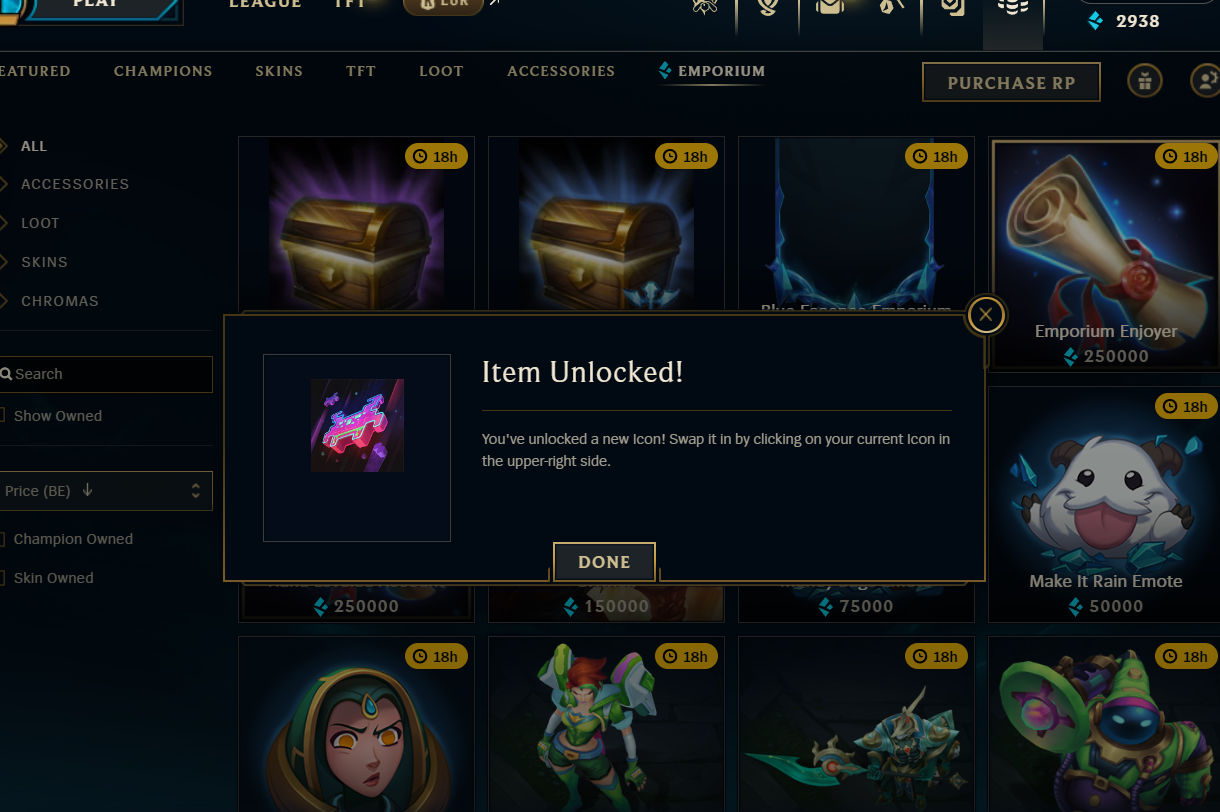Viewport: 1220px width, 812px height.
Task: Open the Store coins icon in top bar
Action: [x=1013, y=10]
